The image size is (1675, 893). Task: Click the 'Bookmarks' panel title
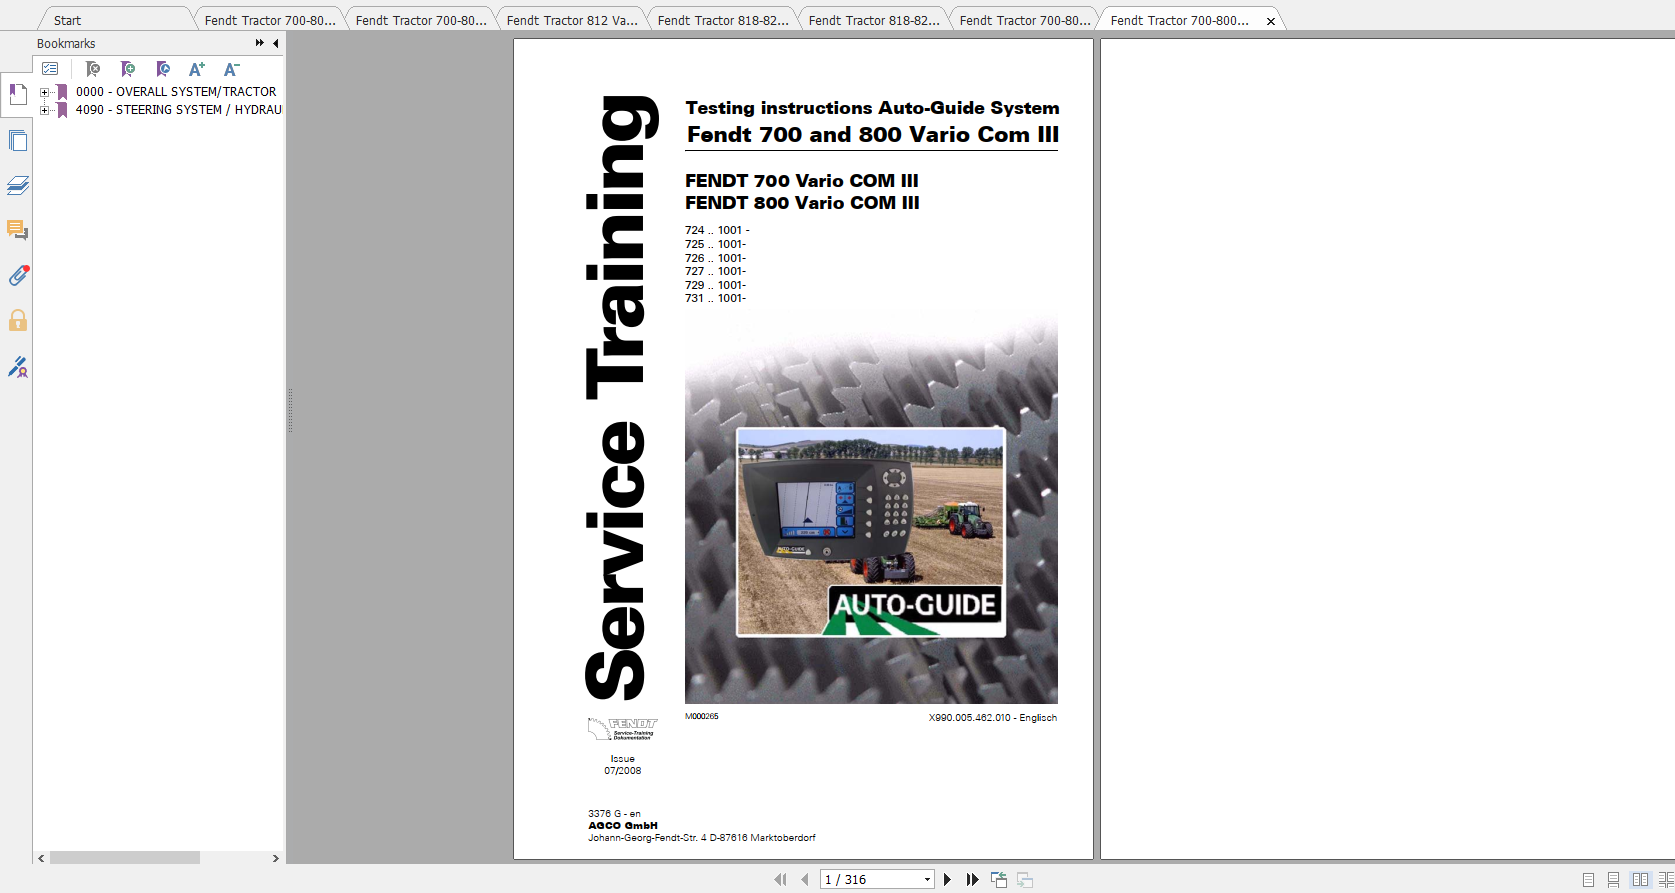pos(66,43)
